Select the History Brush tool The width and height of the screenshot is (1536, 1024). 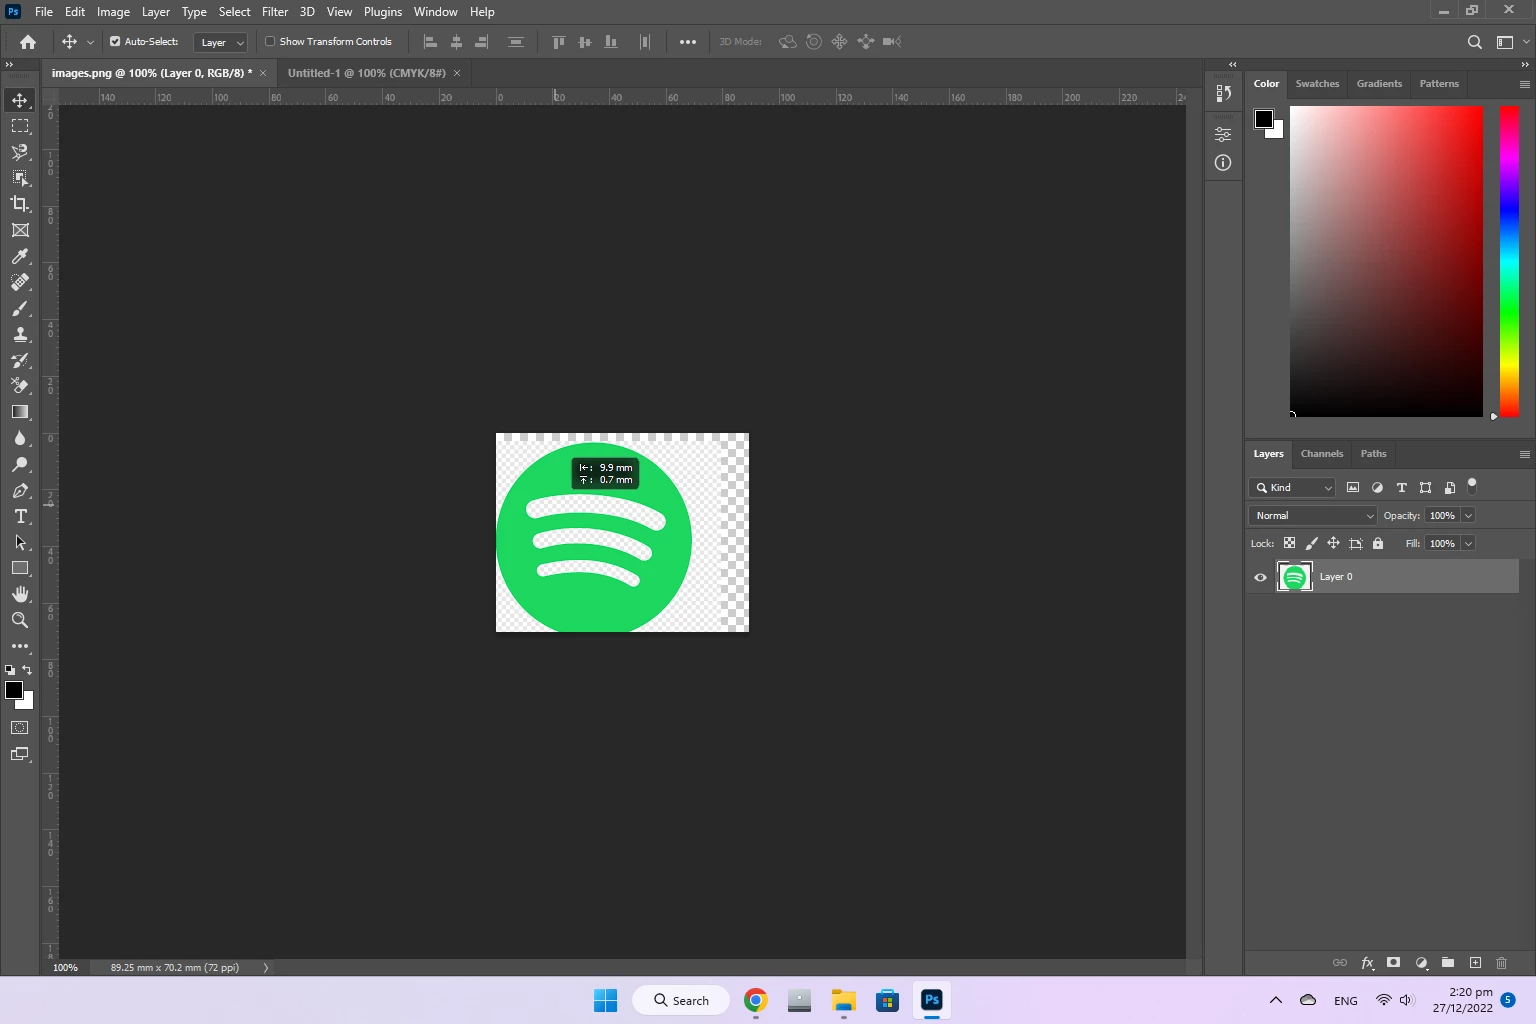coord(20,361)
